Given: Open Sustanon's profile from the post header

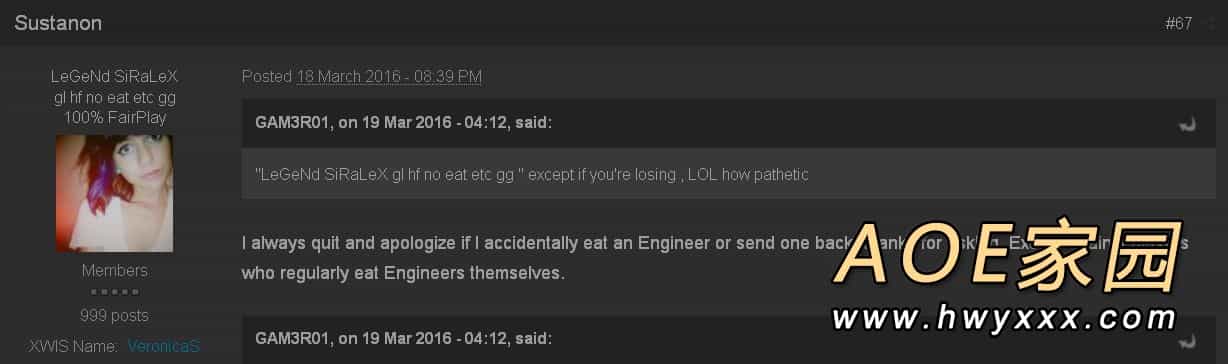Looking at the screenshot, I should coord(58,23).
